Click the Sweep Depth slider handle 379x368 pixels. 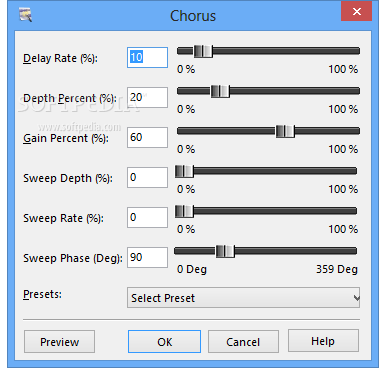pos(184,171)
